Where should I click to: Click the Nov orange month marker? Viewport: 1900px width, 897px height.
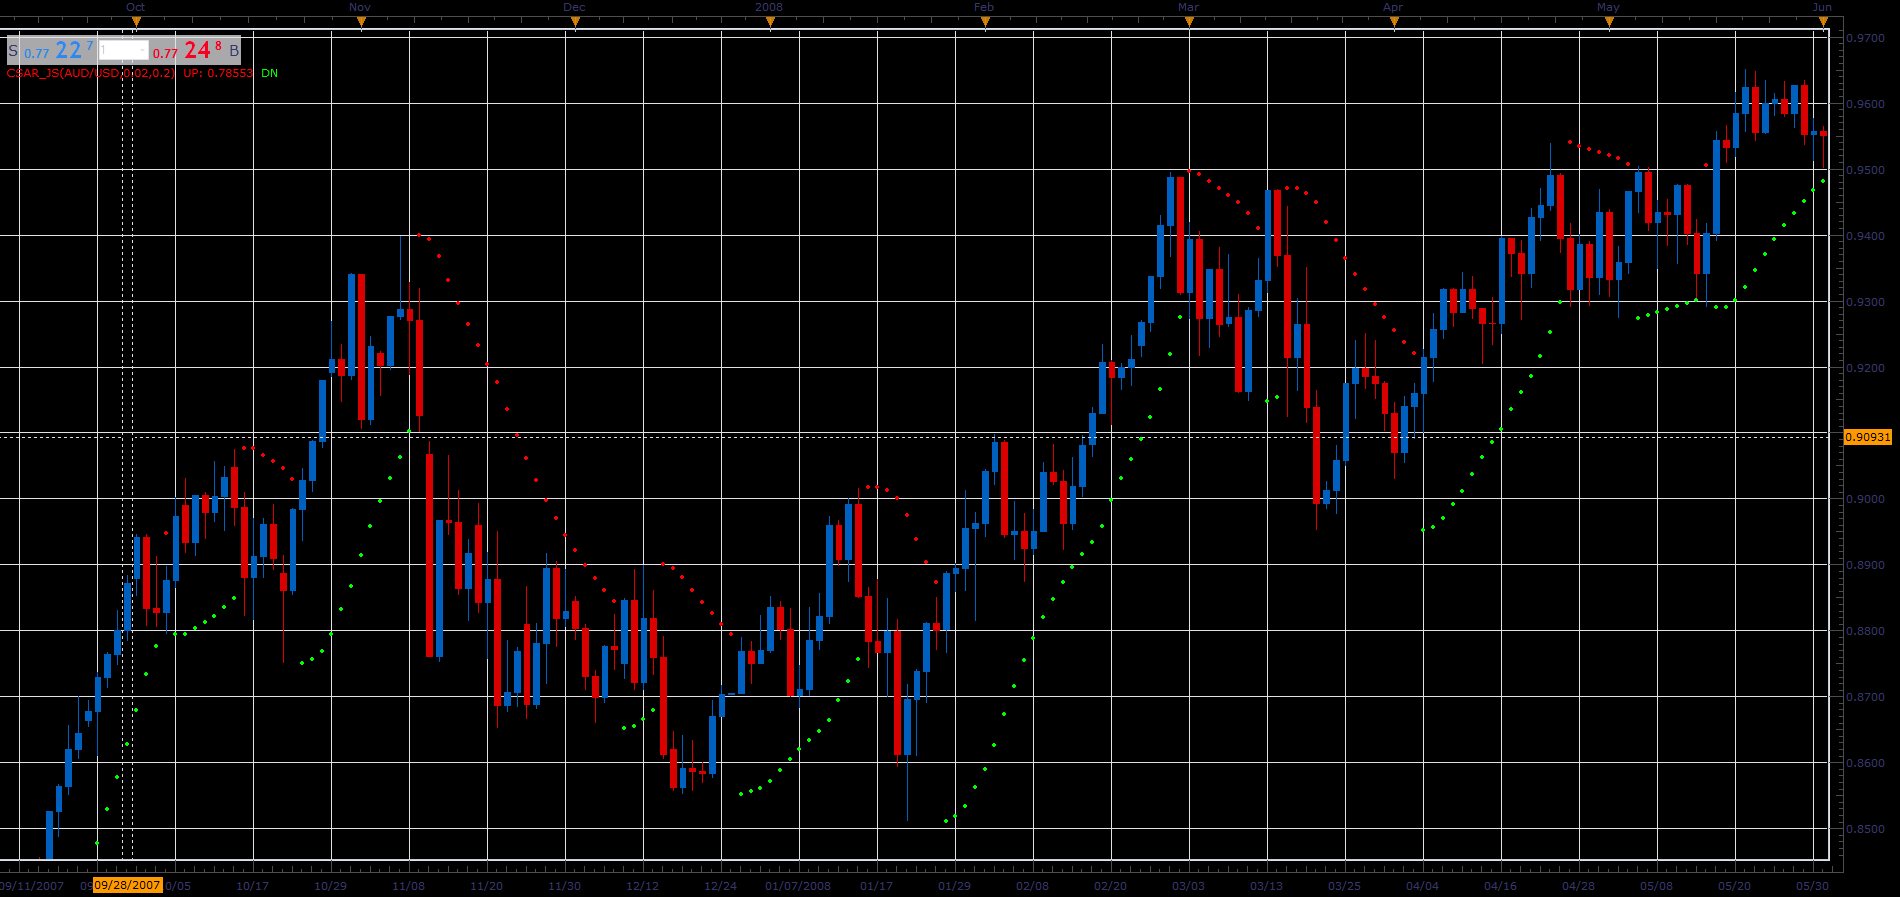point(361,22)
